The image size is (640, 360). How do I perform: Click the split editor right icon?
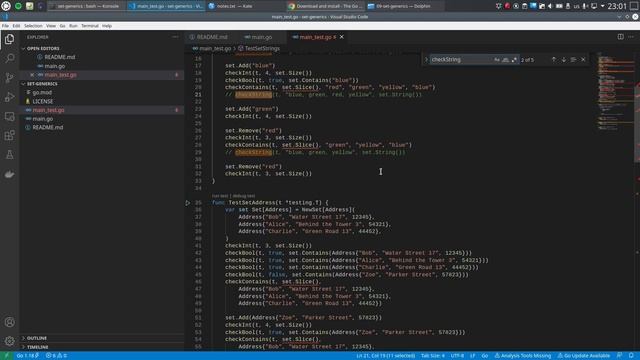[620, 37]
